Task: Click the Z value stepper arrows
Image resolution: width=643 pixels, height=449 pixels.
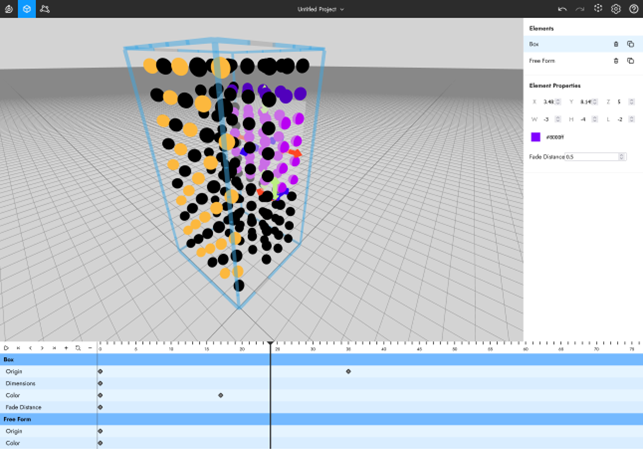Action: (632, 102)
